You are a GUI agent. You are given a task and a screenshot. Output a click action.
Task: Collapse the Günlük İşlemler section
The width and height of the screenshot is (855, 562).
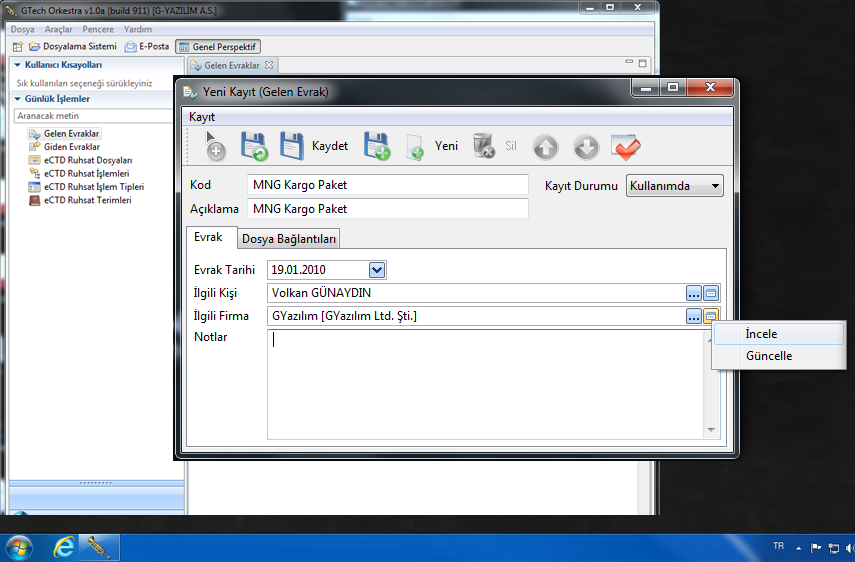pyautogui.click(x=17, y=99)
